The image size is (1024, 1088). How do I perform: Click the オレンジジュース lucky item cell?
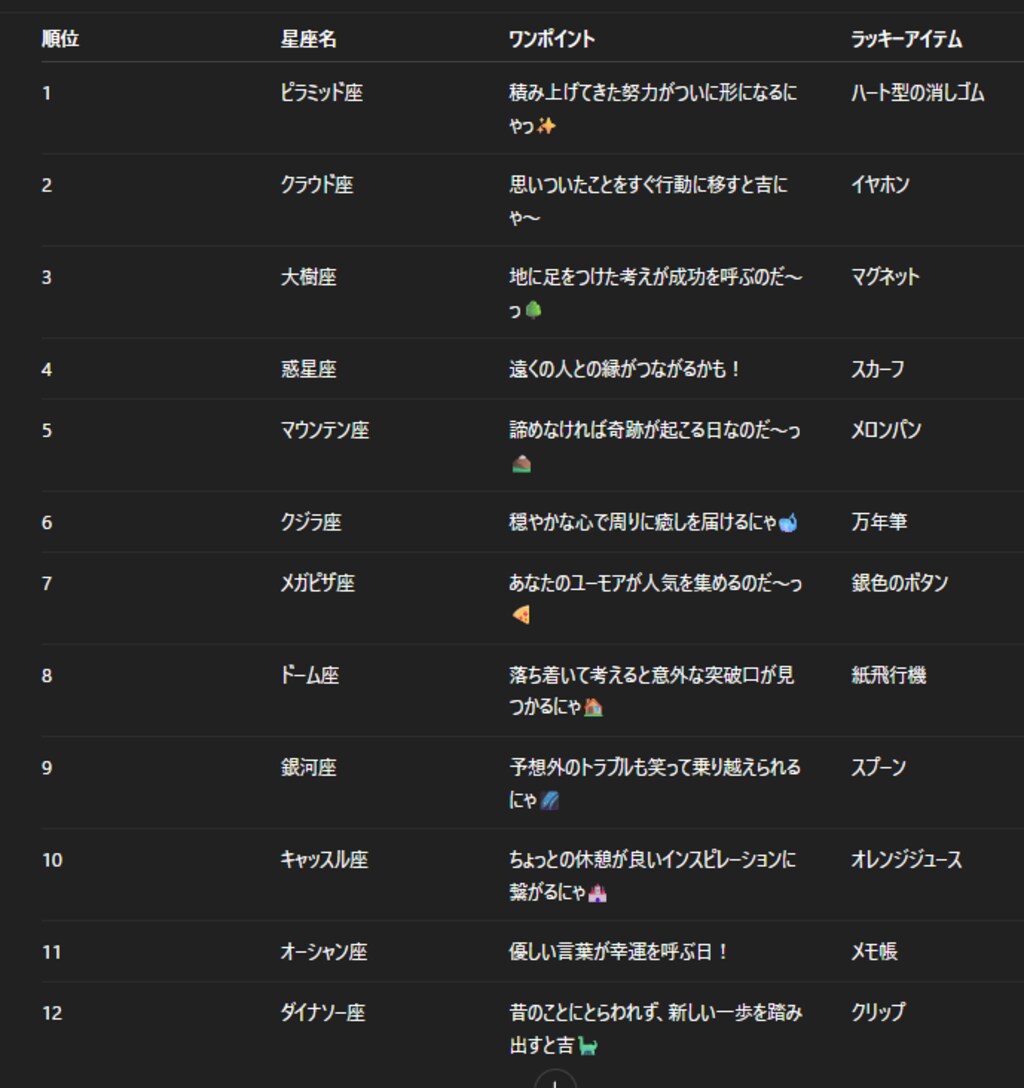(x=906, y=860)
